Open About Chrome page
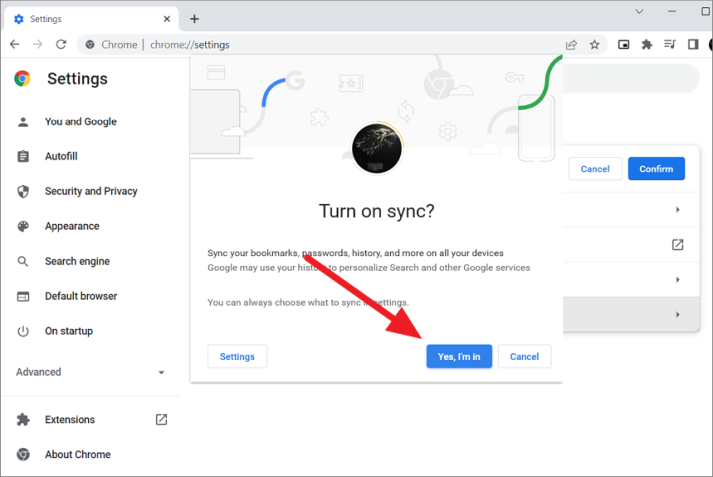The height and width of the screenshot is (477, 713). pyautogui.click(x=78, y=454)
